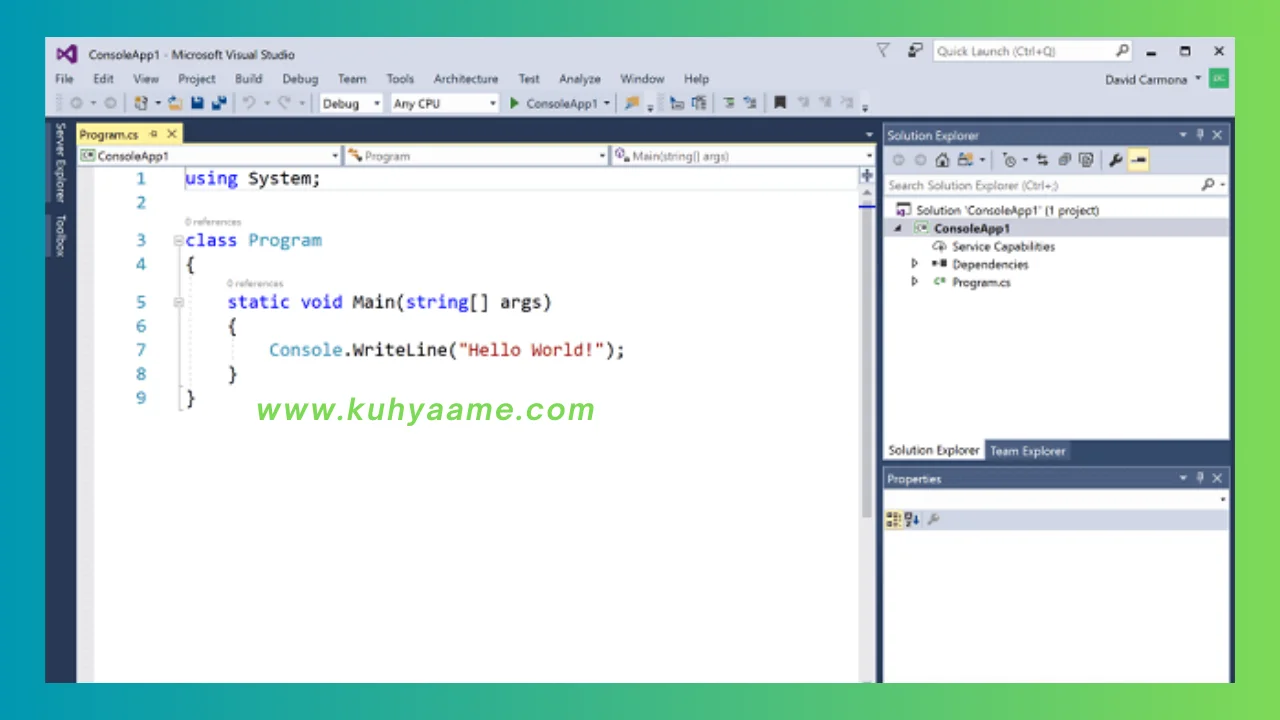Image resolution: width=1280 pixels, height=720 pixels.
Task: Toggle Alphabetical sort in Properties panel
Action: click(912, 519)
